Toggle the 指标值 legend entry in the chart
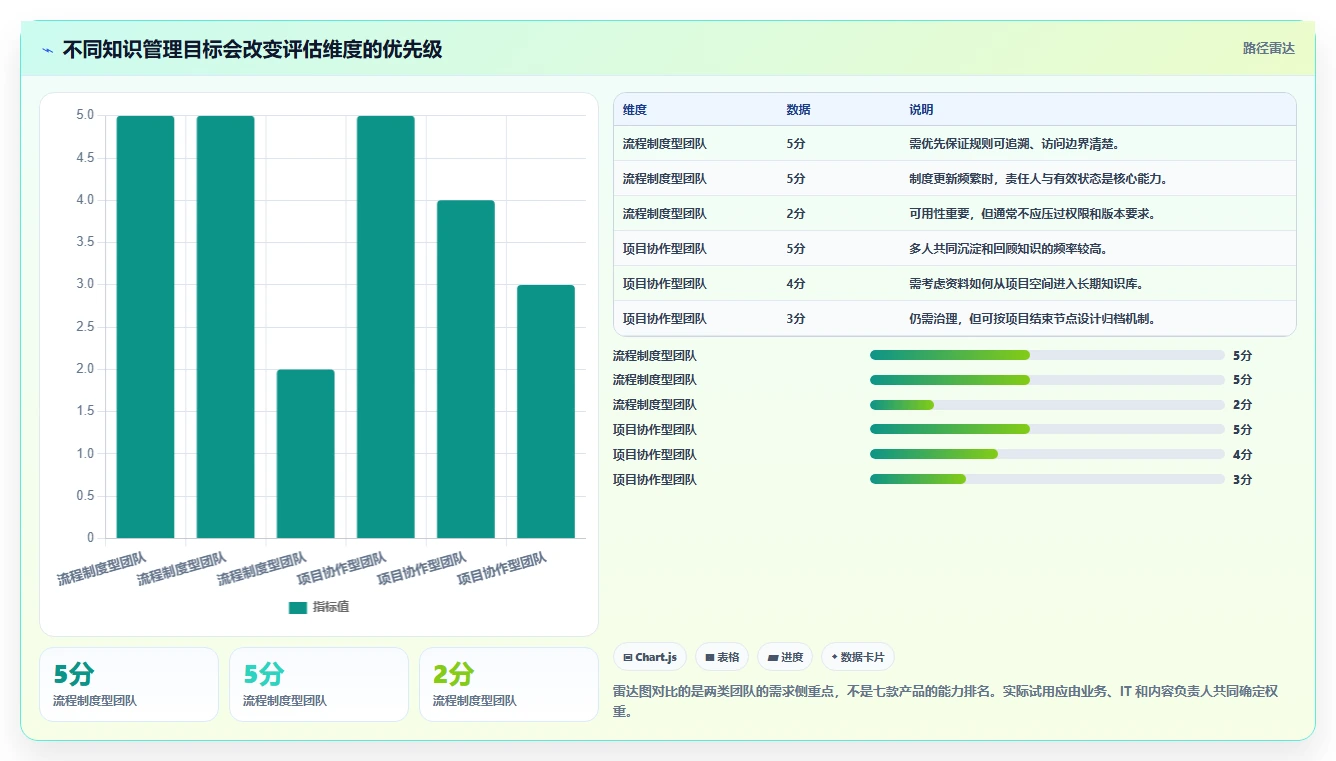 coord(319,607)
